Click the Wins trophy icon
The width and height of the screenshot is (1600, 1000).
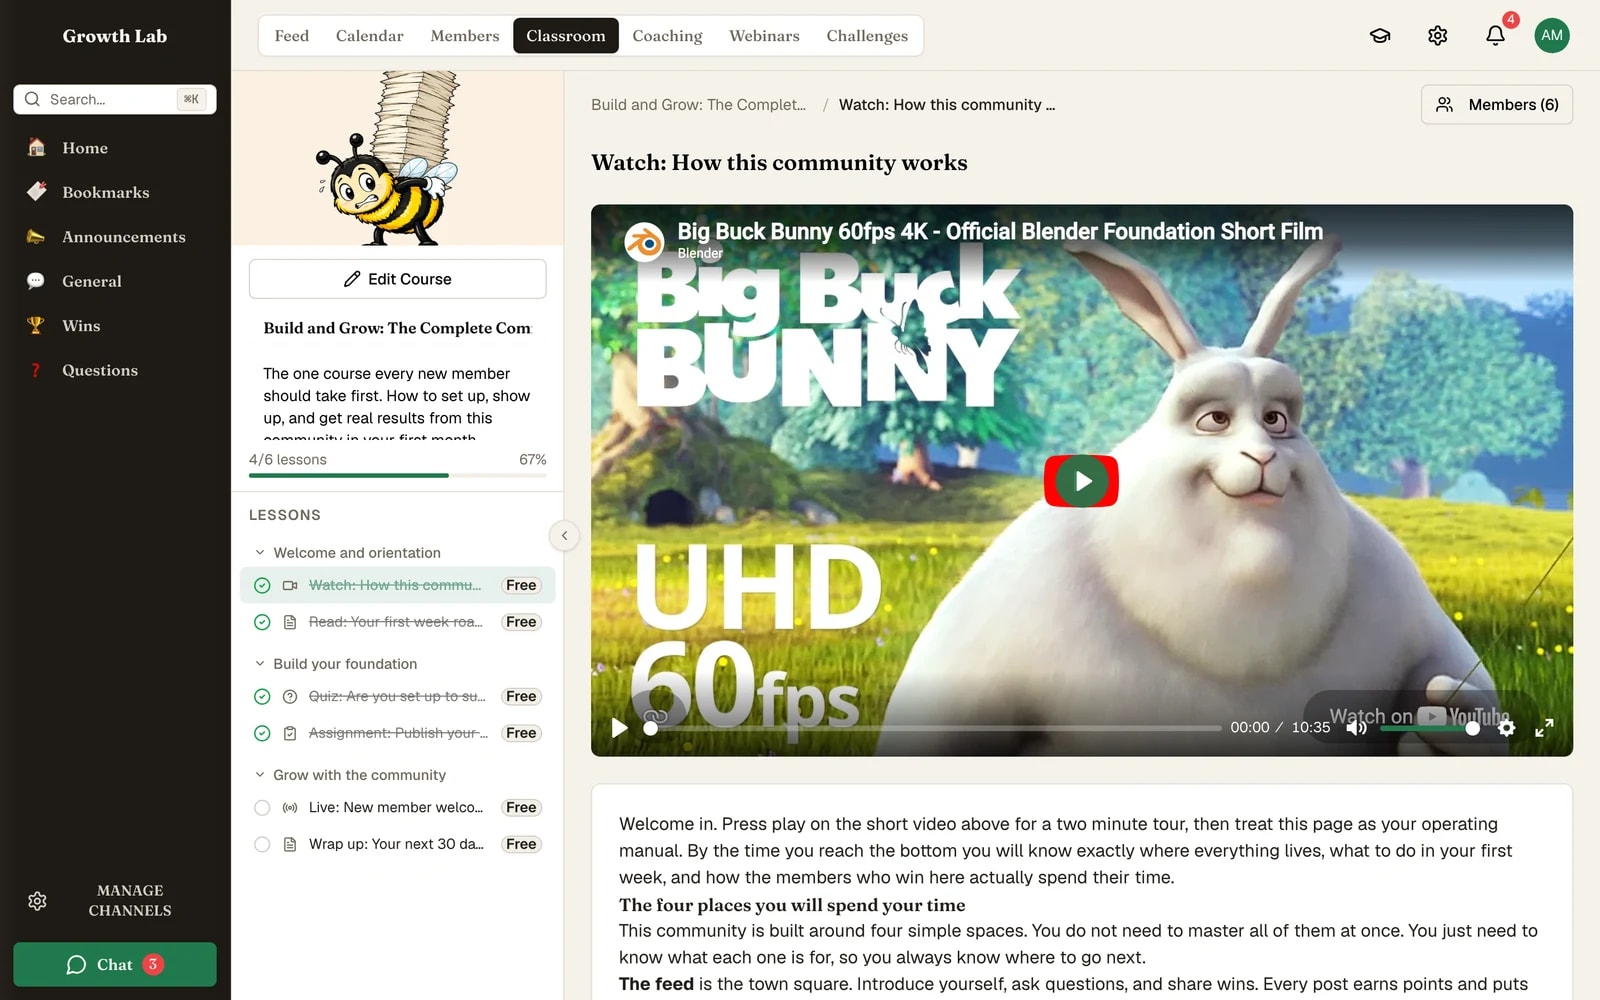click(36, 326)
